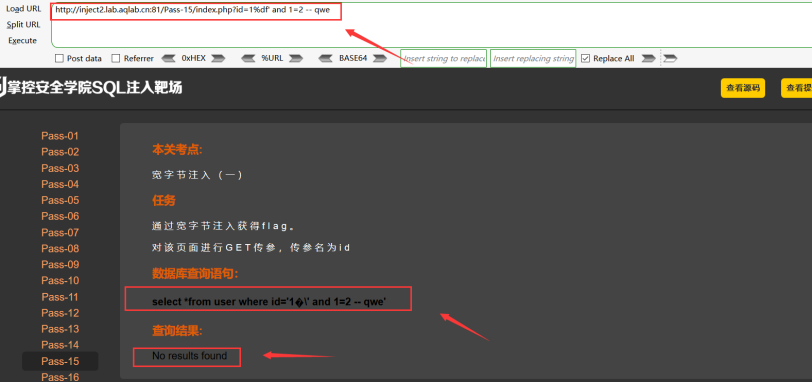Click the yellow 查看源码 button
Screen dimensions: 812x382
[x=743, y=88]
